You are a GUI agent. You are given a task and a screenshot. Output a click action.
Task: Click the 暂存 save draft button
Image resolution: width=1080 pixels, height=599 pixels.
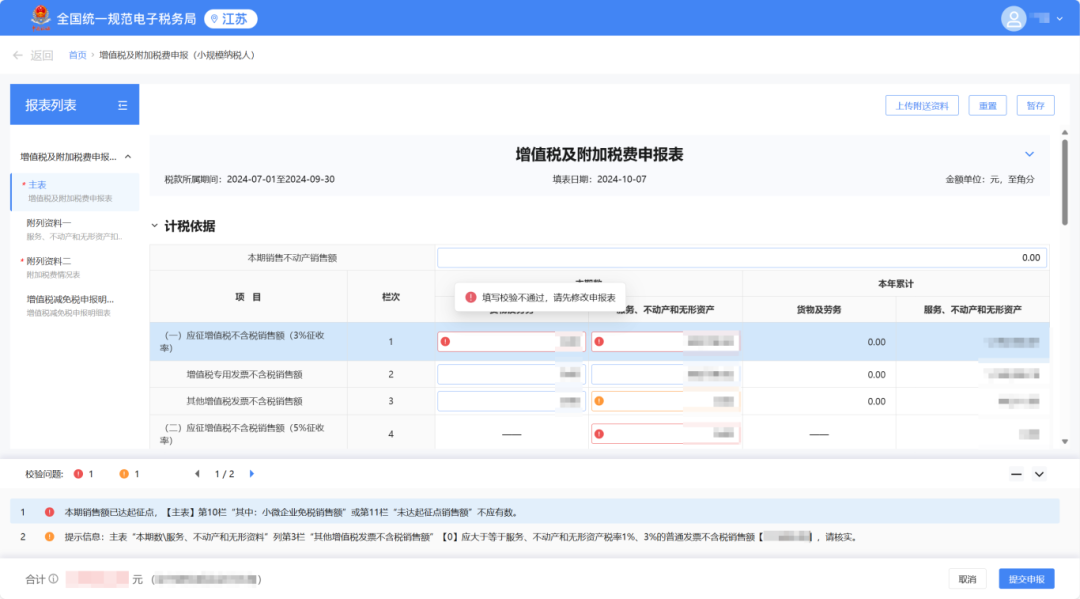[1035, 105]
